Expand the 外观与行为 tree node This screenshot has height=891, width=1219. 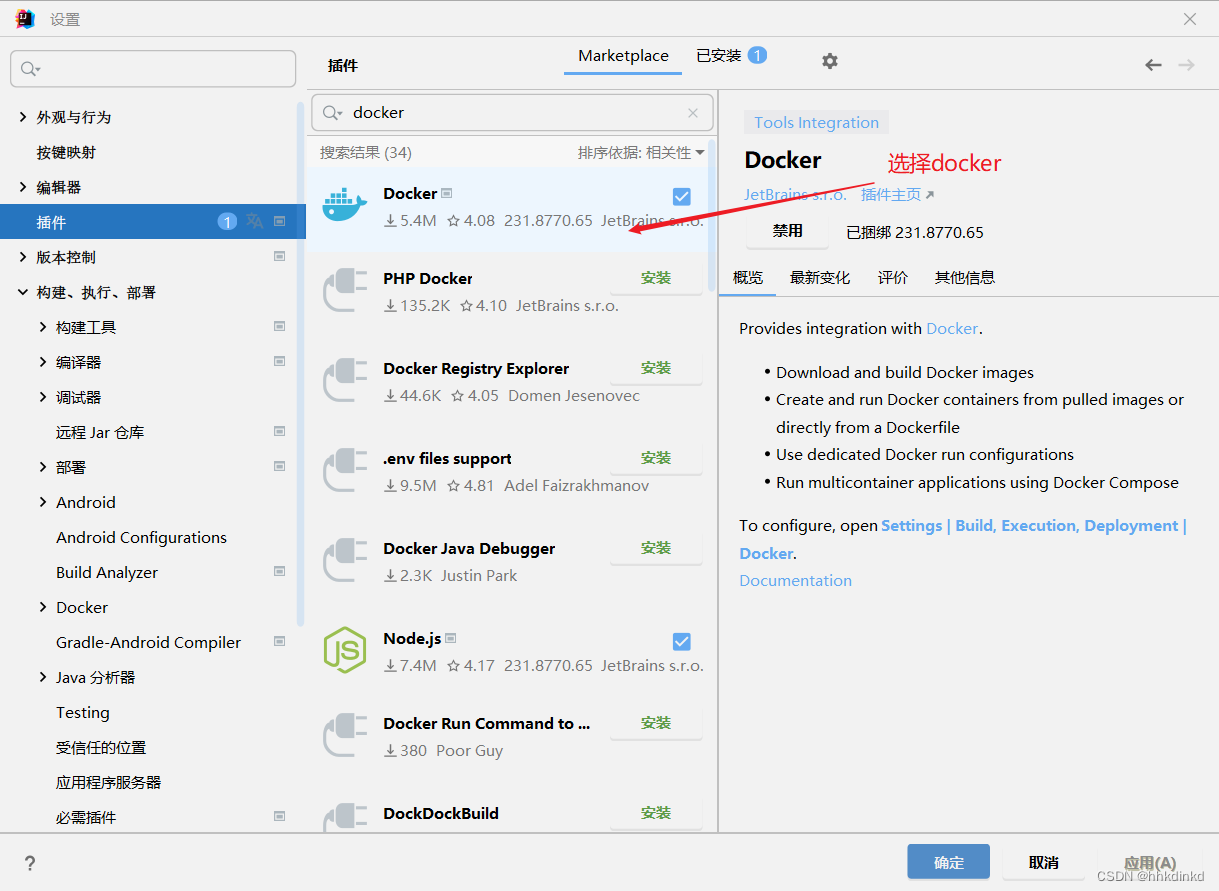click(23, 117)
